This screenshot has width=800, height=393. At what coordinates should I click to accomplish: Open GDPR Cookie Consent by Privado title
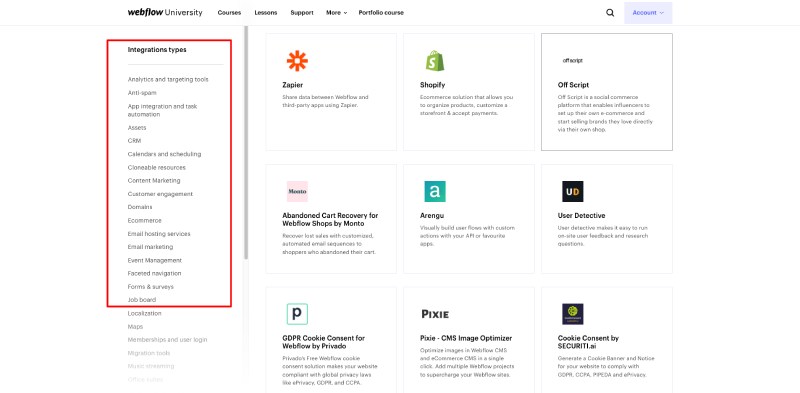[323, 342]
